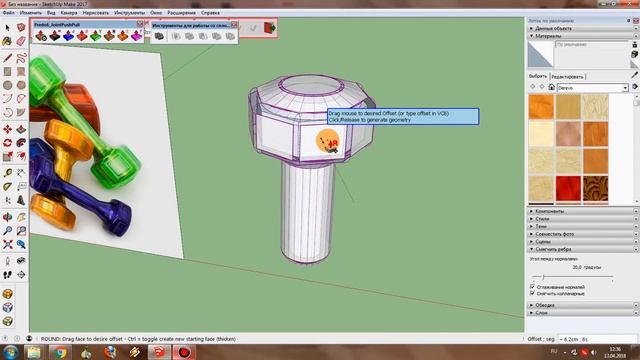
Task: Open Chrome from the taskbar
Action: [x=60, y=352]
